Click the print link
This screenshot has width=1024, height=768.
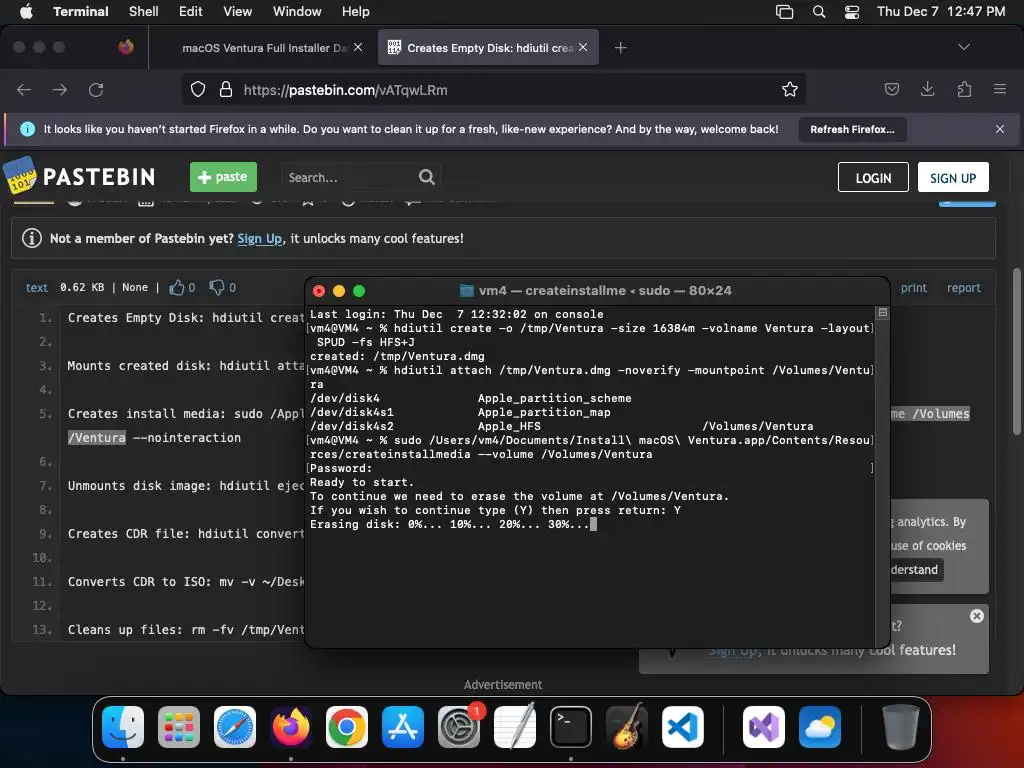913,287
